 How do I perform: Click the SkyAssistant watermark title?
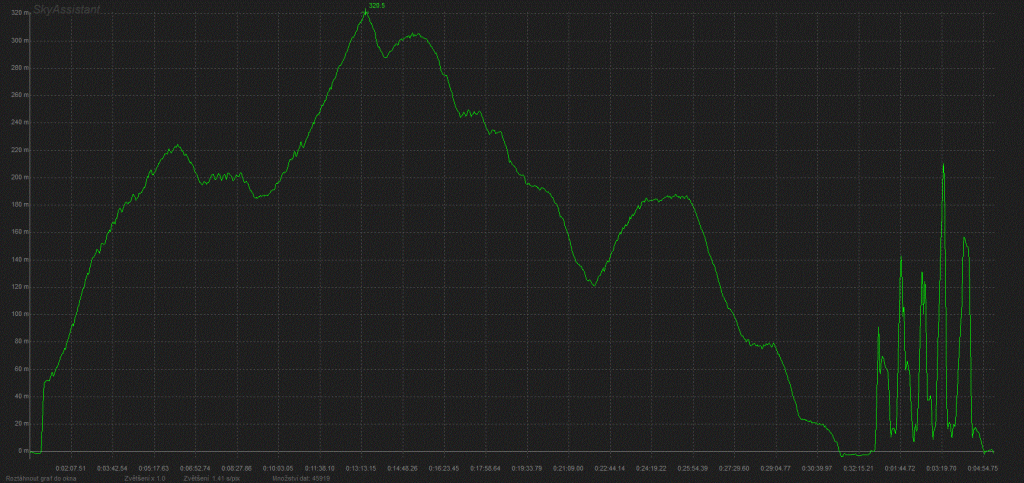(x=66, y=8)
